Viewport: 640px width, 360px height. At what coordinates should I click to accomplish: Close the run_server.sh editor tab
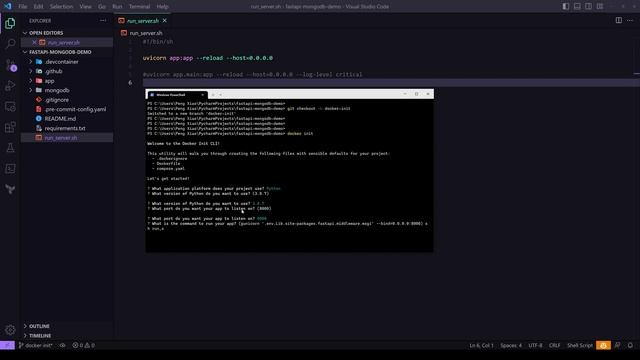pos(164,20)
